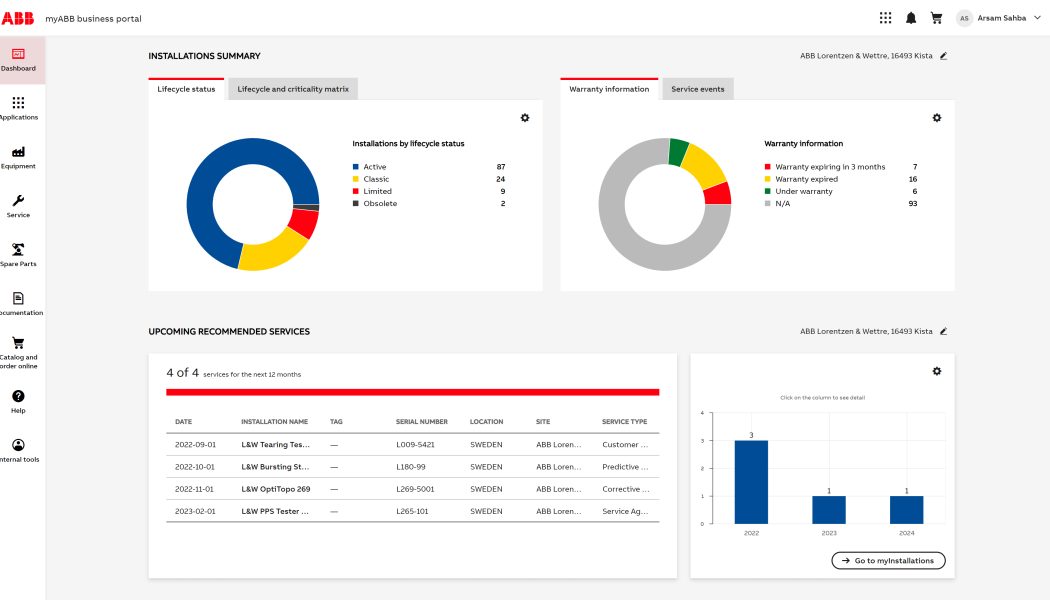Click the Under warranty legend label
This screenshot has width=1050, height=600.
click(804, 191)
